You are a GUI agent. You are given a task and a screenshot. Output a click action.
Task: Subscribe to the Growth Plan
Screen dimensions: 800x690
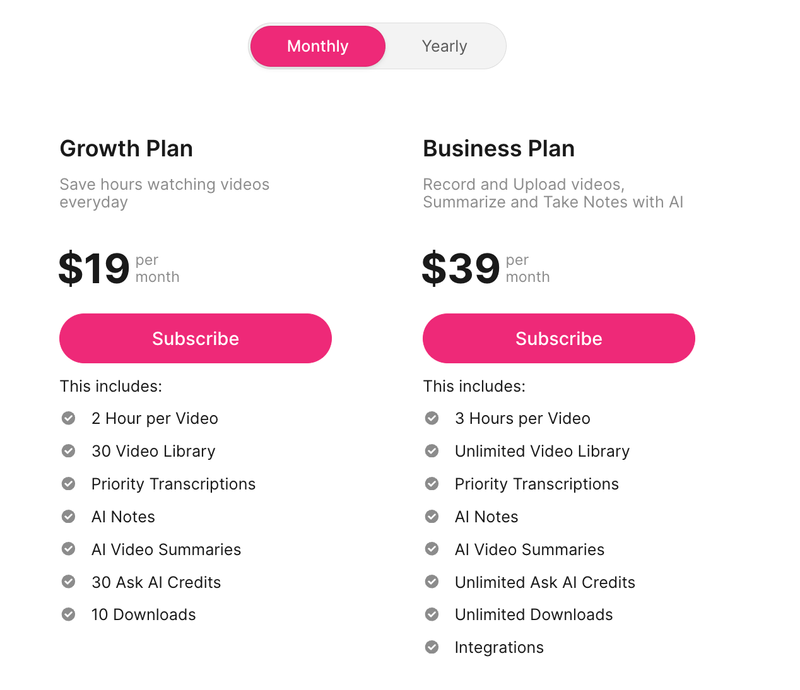pos(195,338)
